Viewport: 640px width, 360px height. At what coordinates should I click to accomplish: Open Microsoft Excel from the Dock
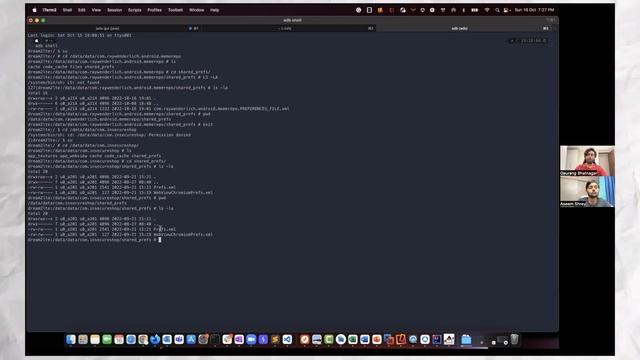[x=353, y=339]
